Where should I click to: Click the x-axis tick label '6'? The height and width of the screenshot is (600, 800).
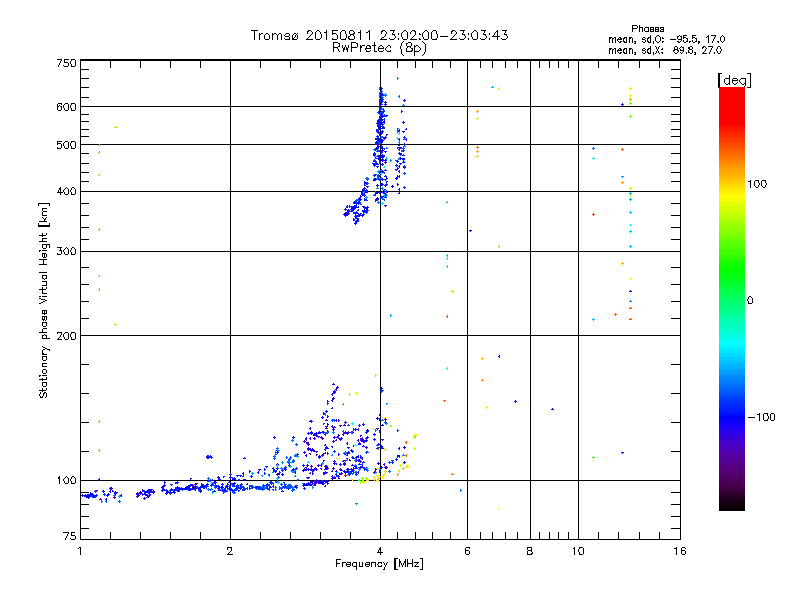point(467,551)
